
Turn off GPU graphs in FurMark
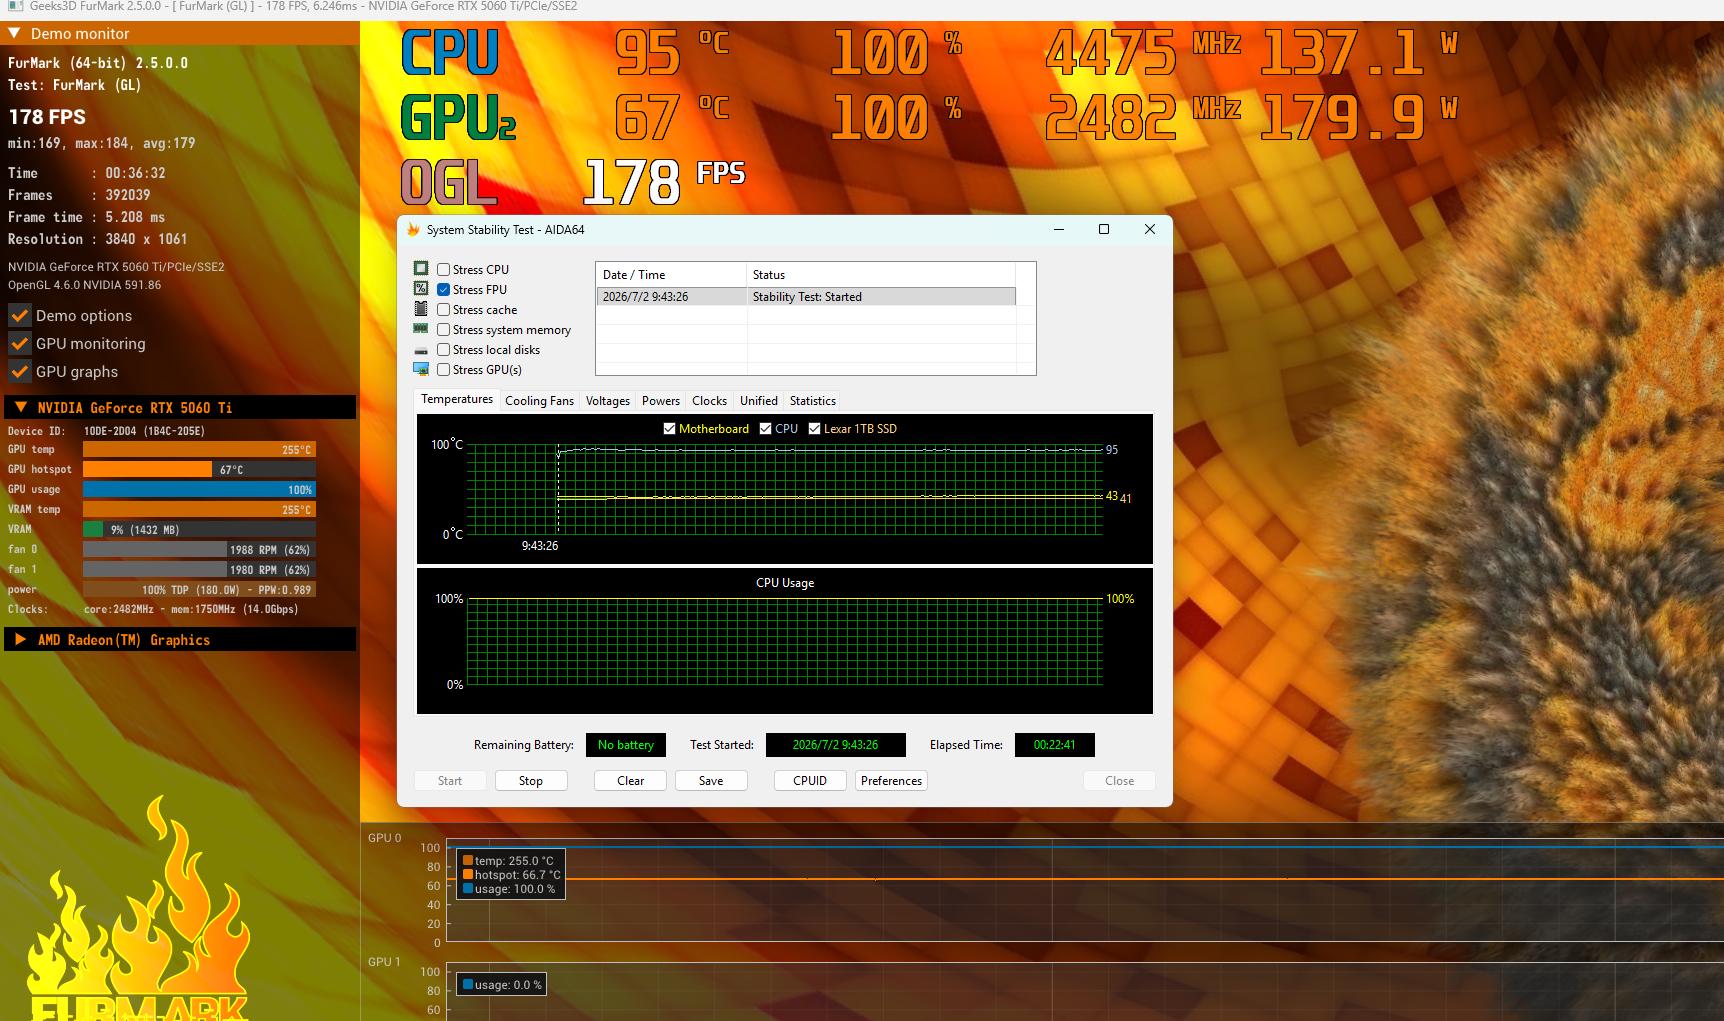(20, 372)
